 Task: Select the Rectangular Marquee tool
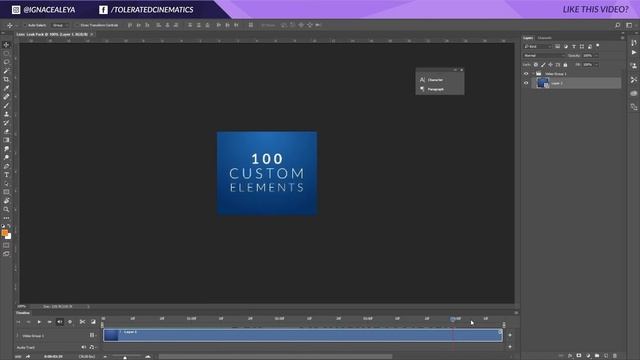pyautogui.click(x=6, y=53)
